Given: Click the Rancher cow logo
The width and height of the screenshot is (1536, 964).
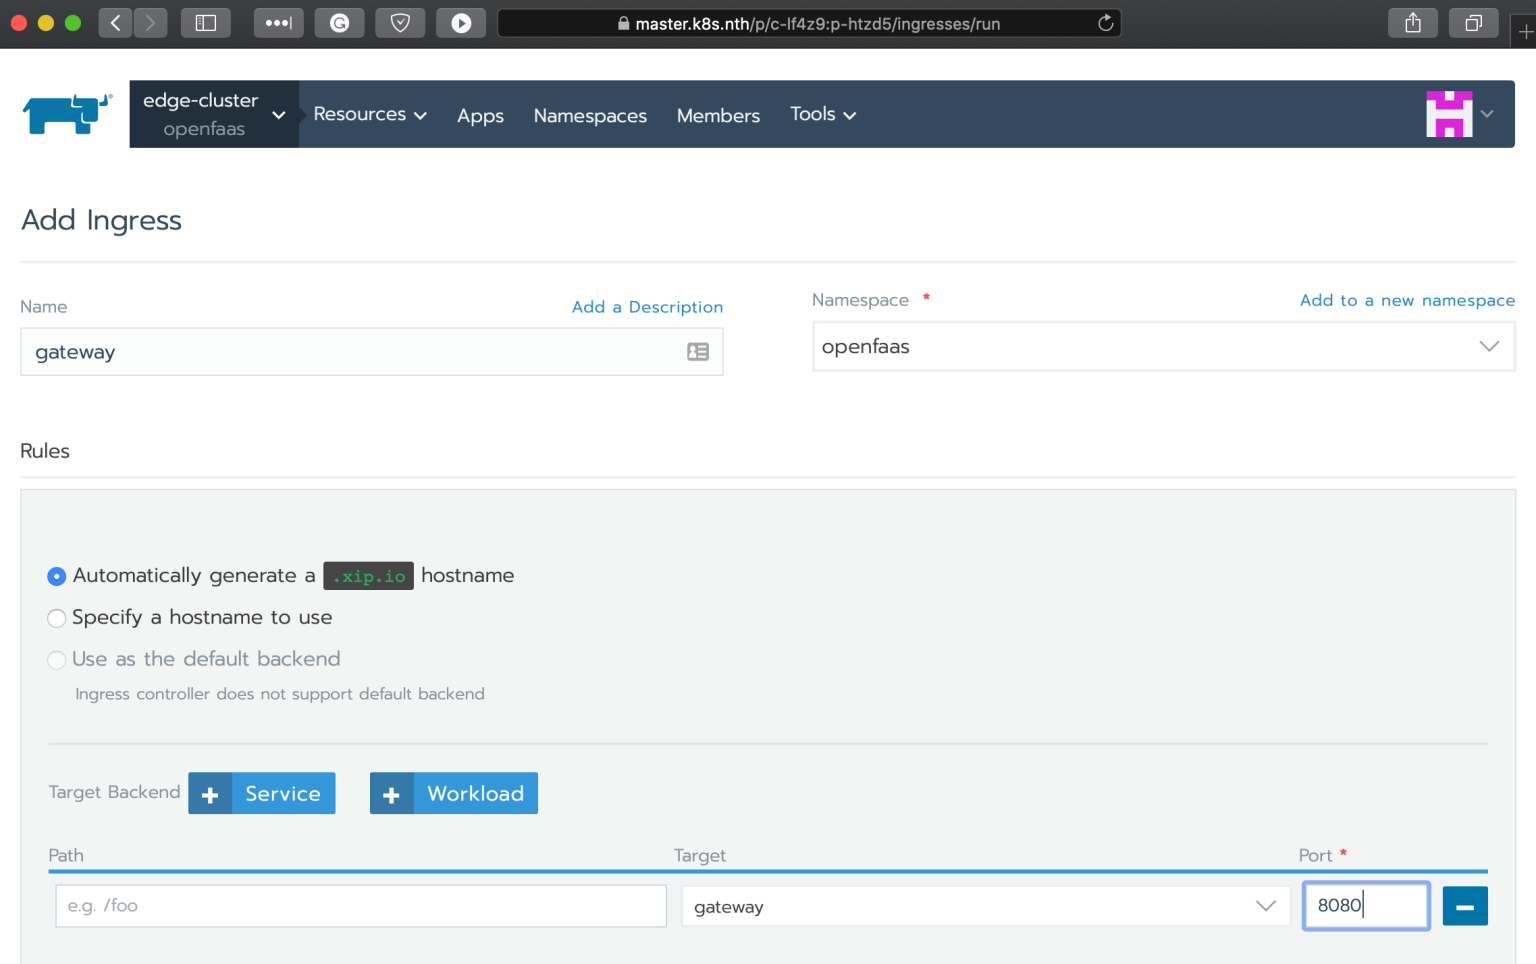Looking at the screenshot, I should (67, 114).
